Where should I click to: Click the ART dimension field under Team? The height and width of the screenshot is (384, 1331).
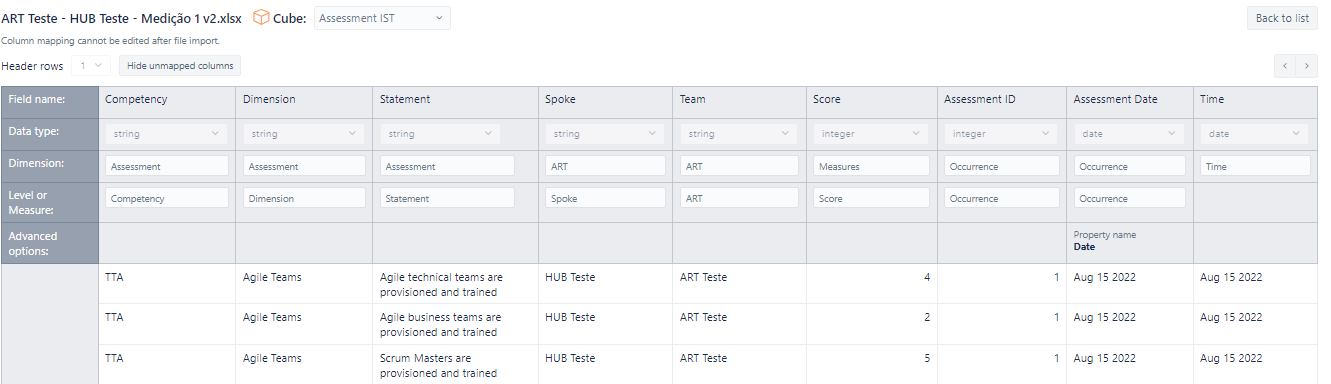739,166
